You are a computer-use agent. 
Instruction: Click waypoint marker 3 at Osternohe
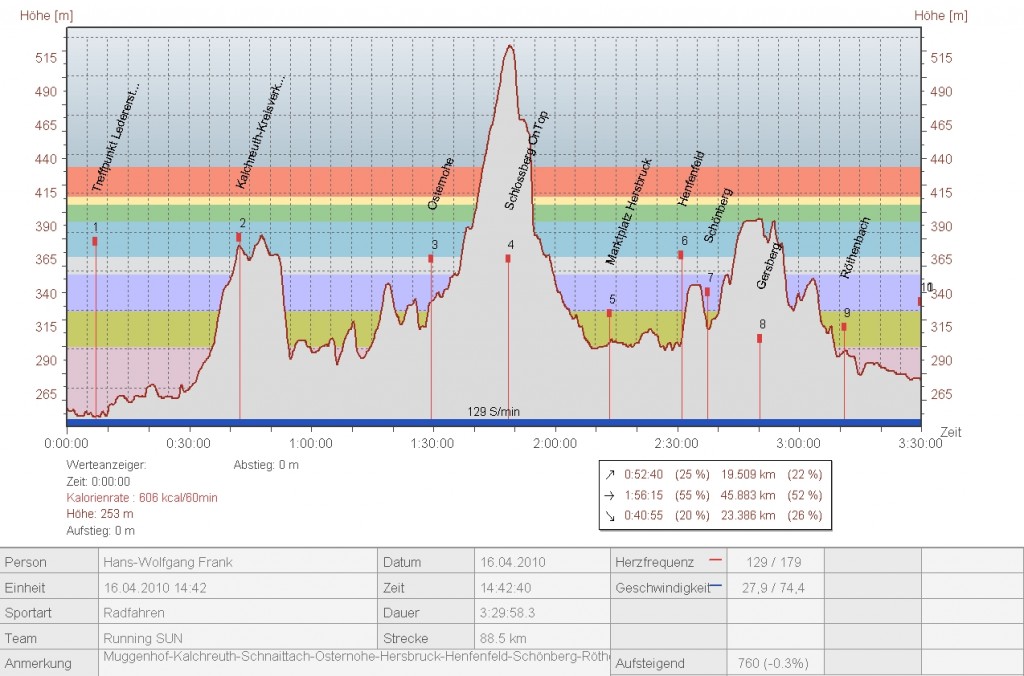[x=431, y=258]
